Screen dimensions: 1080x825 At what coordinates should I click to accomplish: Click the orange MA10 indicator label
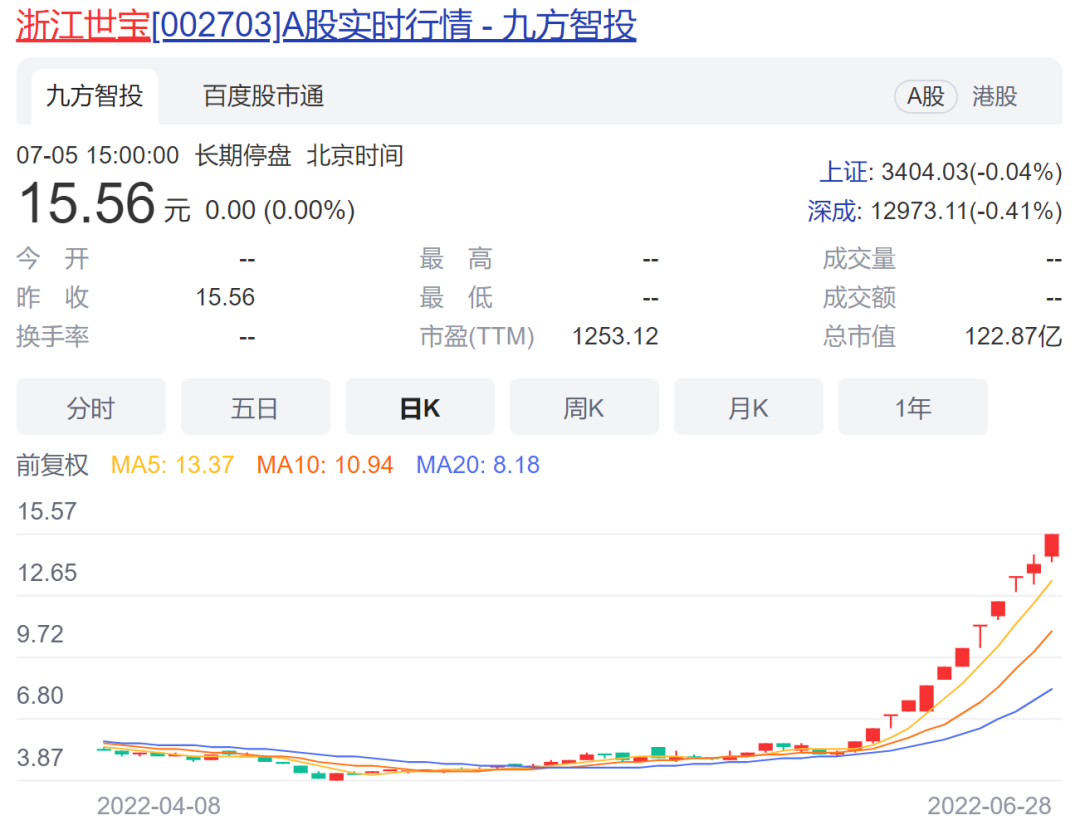pos(325,465)
